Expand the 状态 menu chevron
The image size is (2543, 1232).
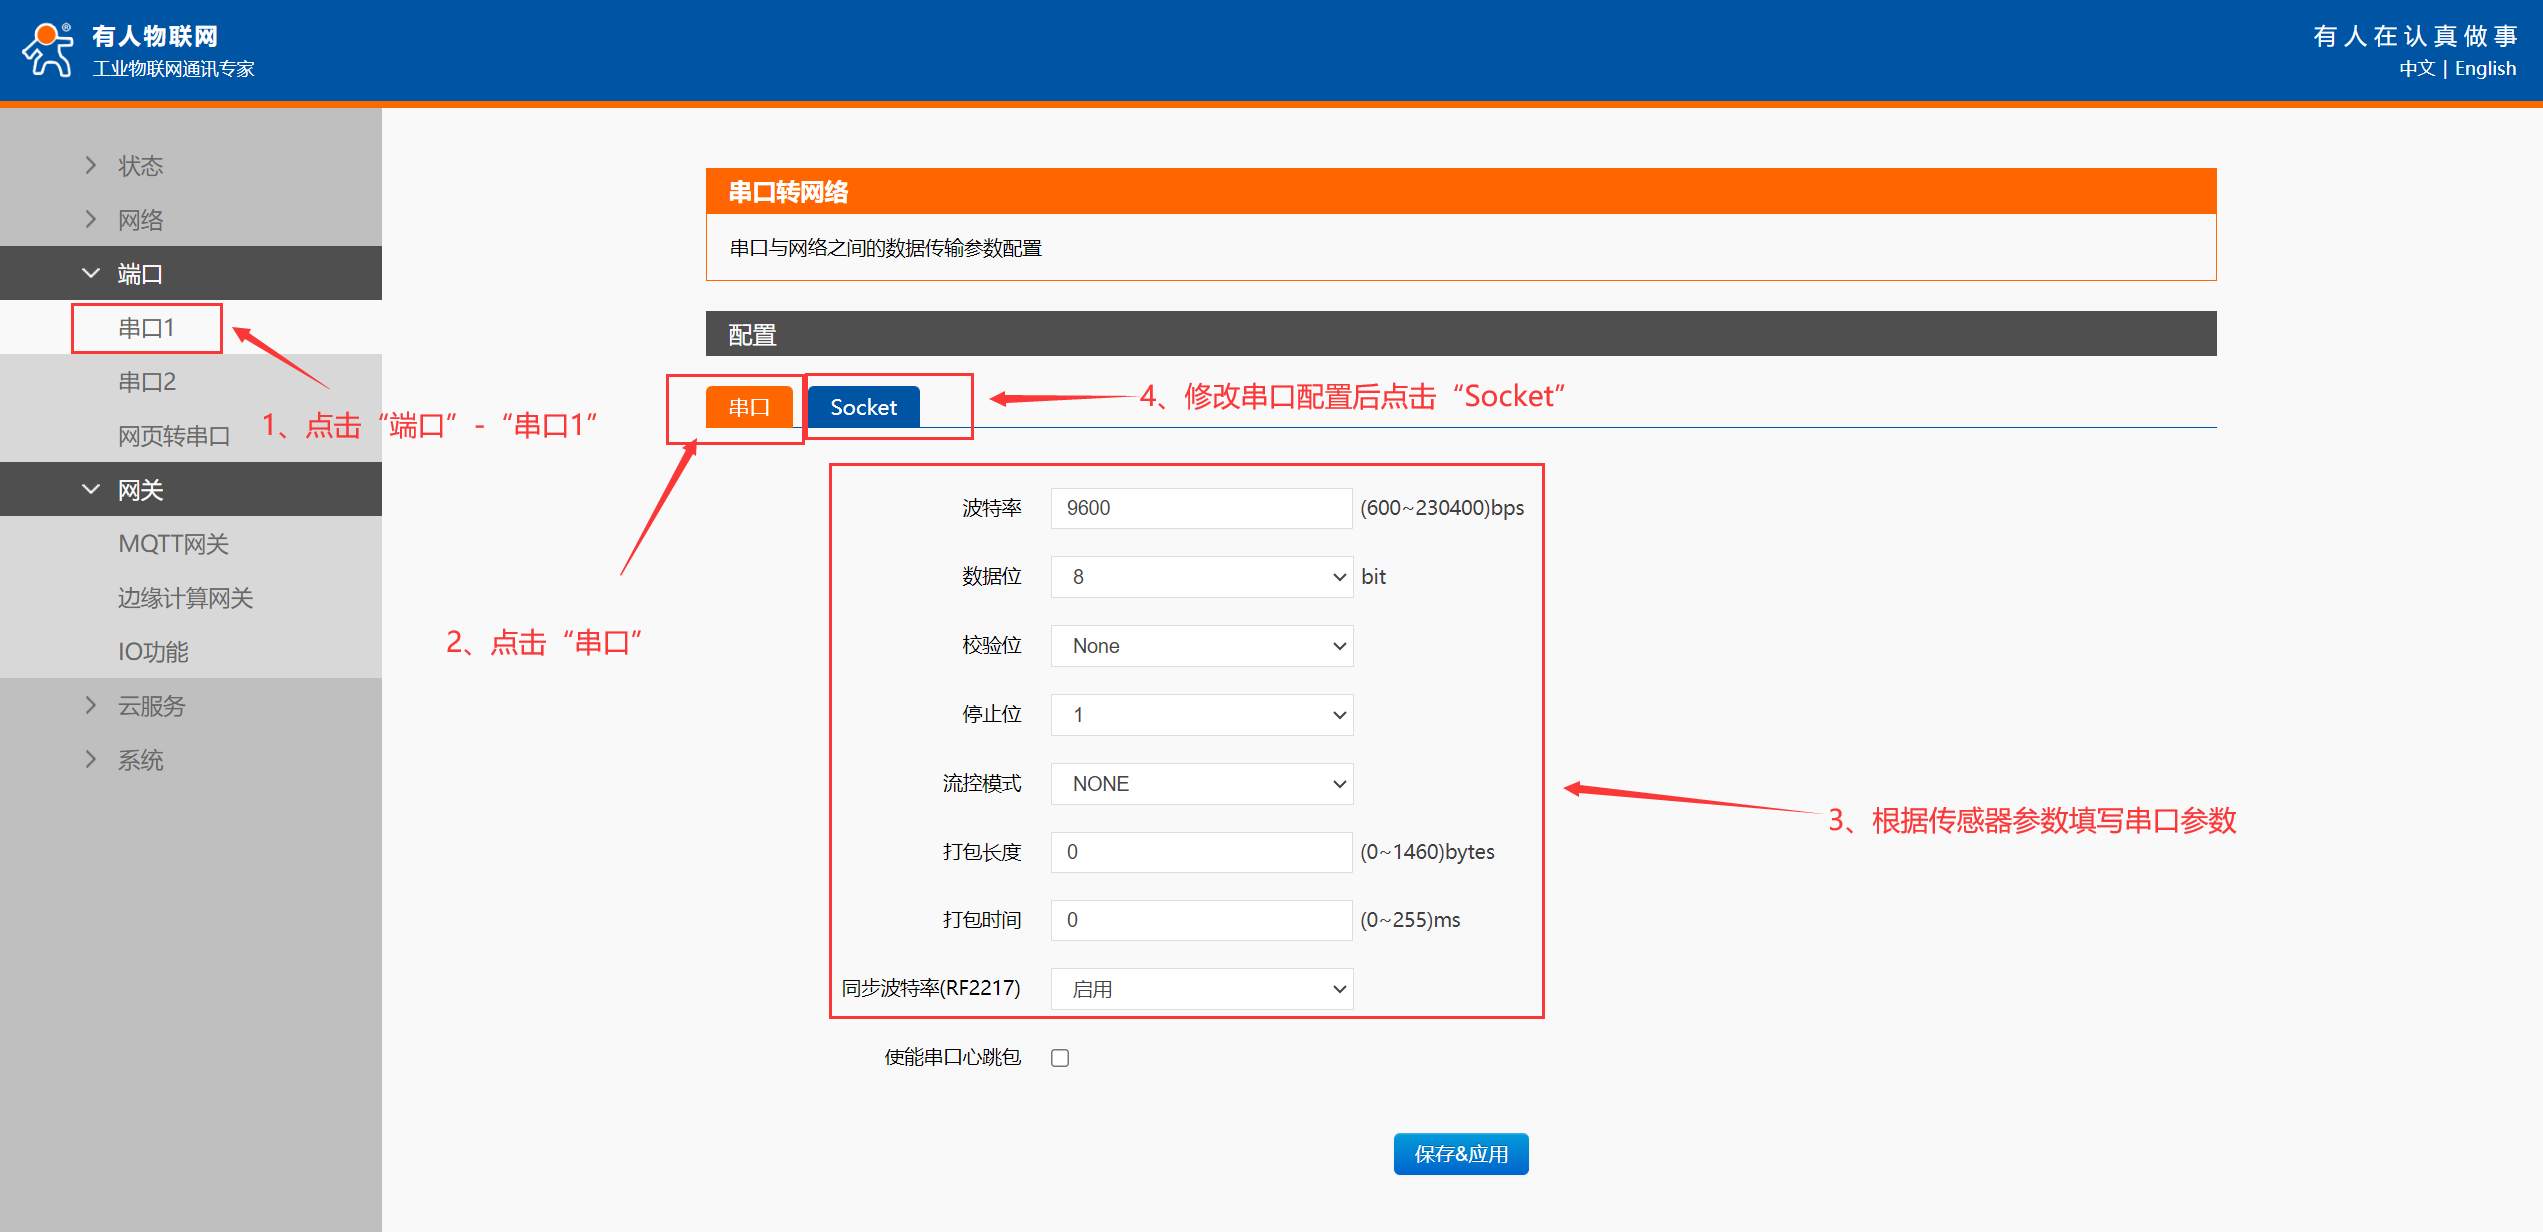coord(91,165)
